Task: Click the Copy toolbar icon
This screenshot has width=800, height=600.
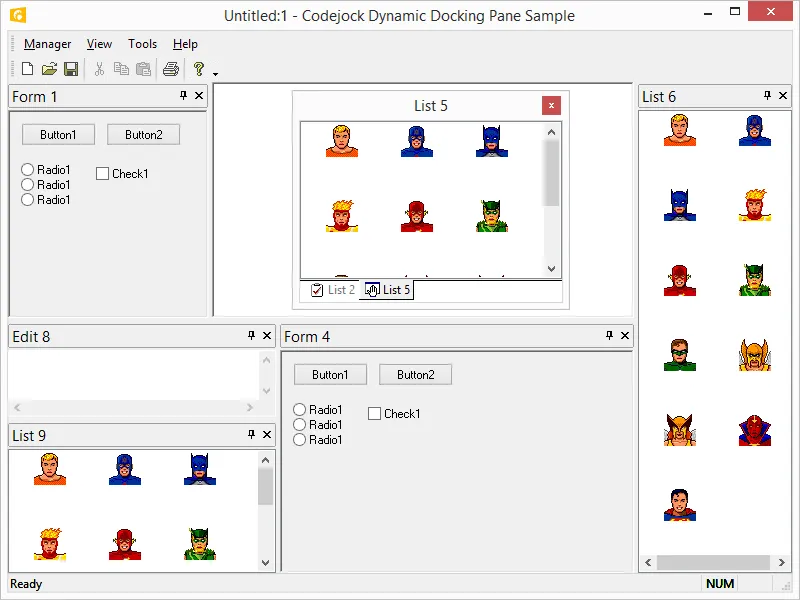Action: (121, 68)
